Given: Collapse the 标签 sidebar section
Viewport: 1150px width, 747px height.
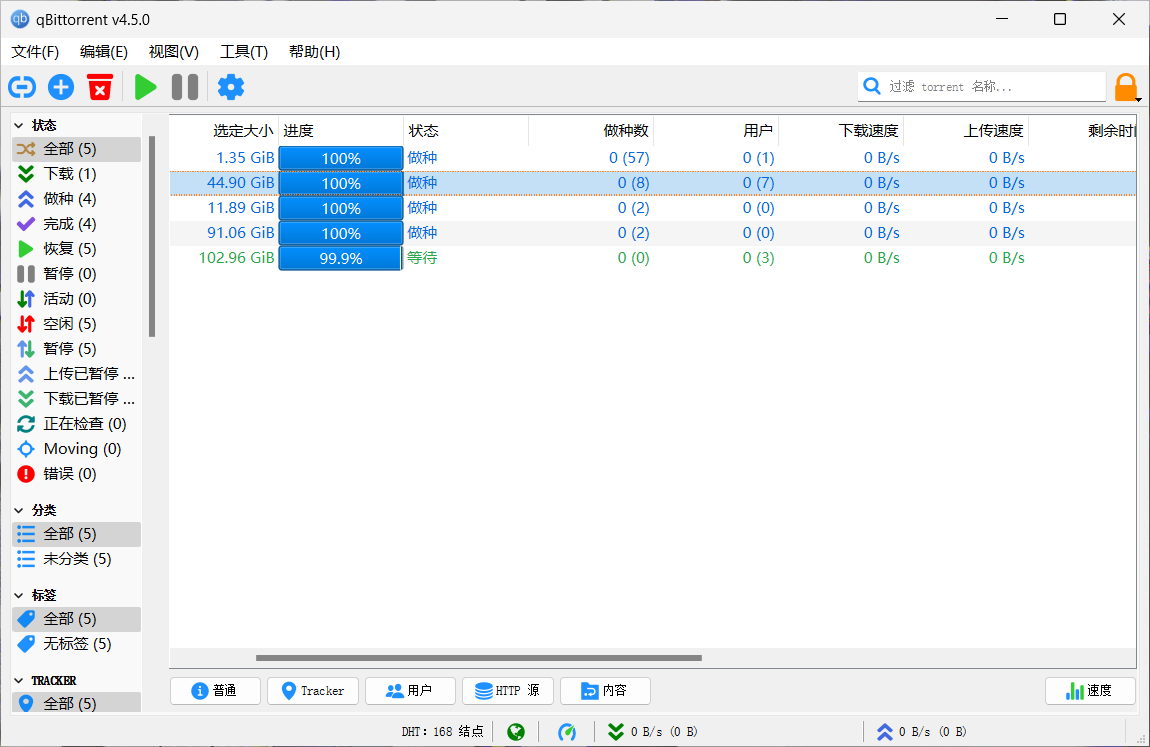Looking at the screenshot, I should click(x=19, y=595).
